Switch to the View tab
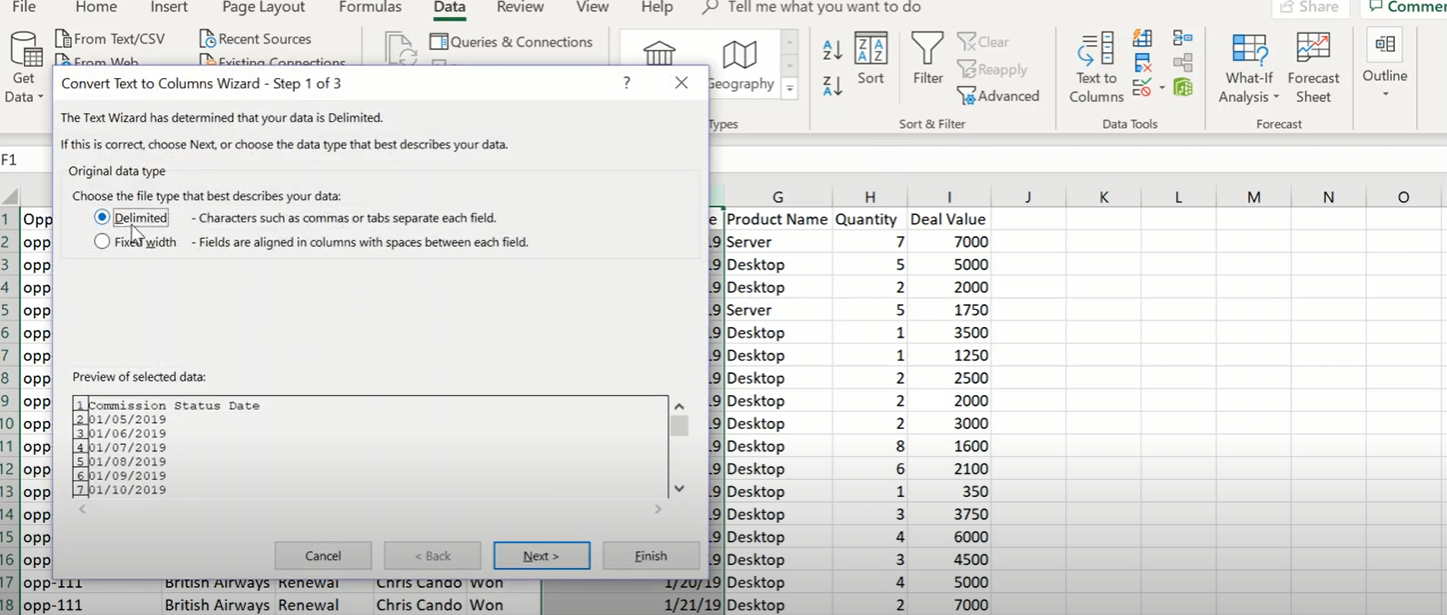Image resolution: width=1447 pixels, height=615 pixels. 592,7
